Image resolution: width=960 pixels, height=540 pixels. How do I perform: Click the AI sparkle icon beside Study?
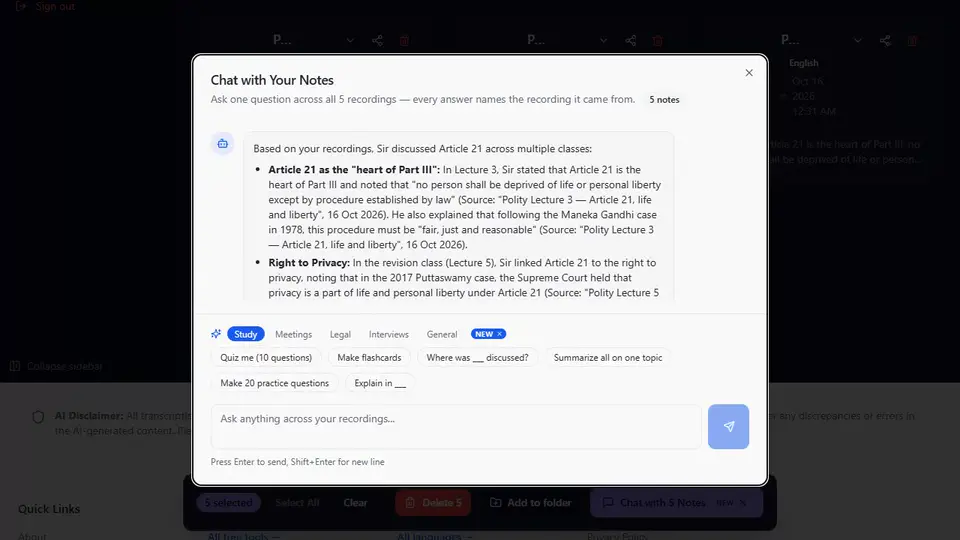[x=216, y=334]
